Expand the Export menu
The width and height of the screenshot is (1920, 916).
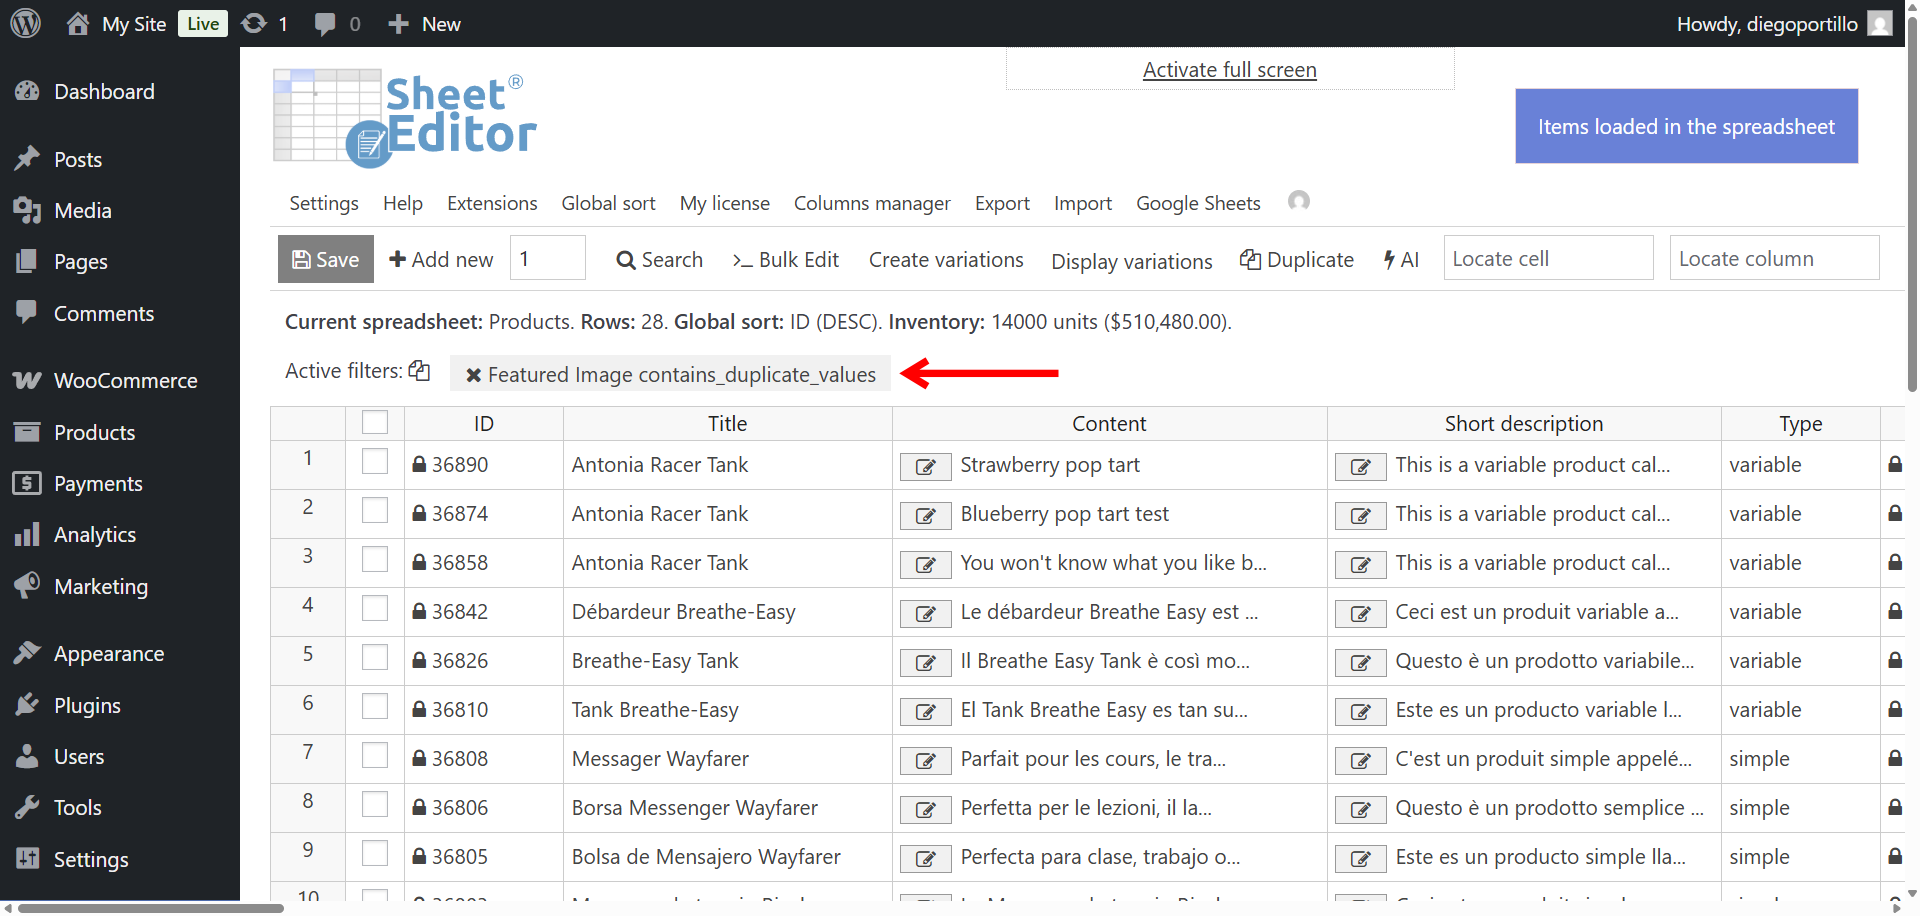pos(1001,203)
